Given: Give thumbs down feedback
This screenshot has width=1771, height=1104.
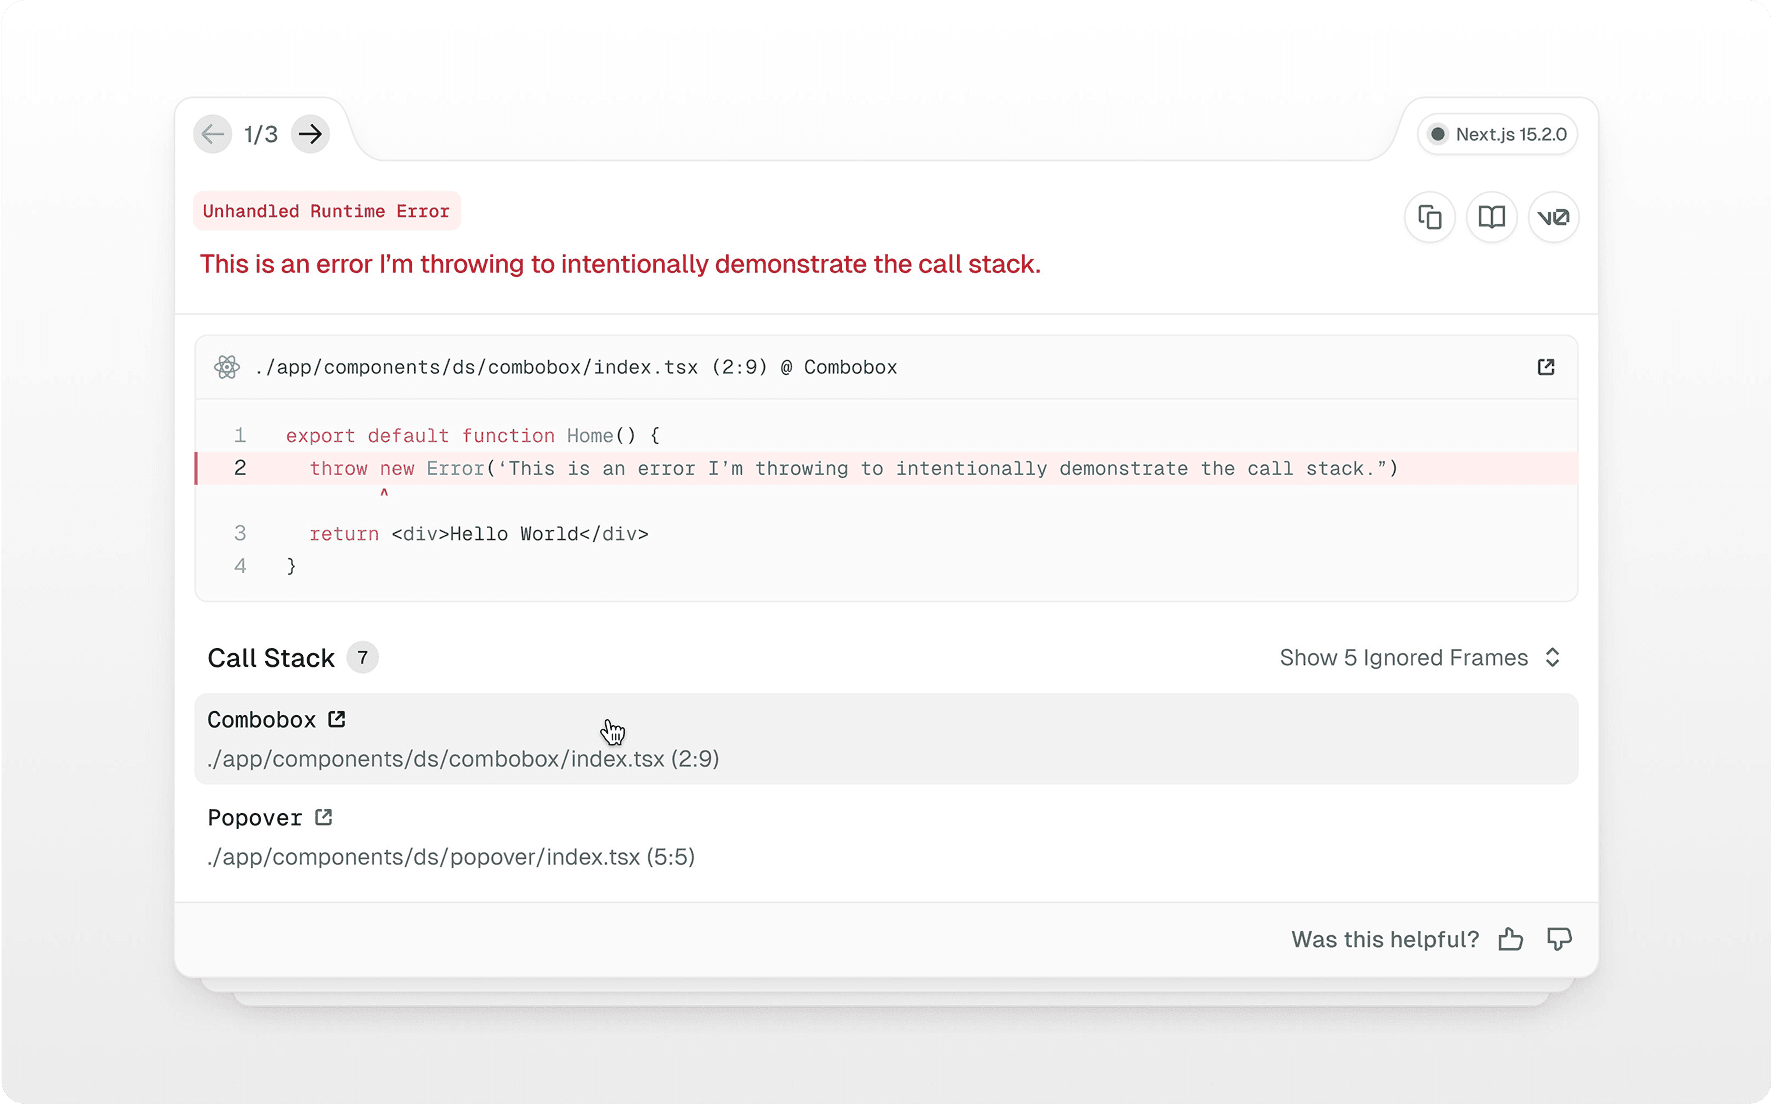Looking at the screenshot, I should point(1559,939).
